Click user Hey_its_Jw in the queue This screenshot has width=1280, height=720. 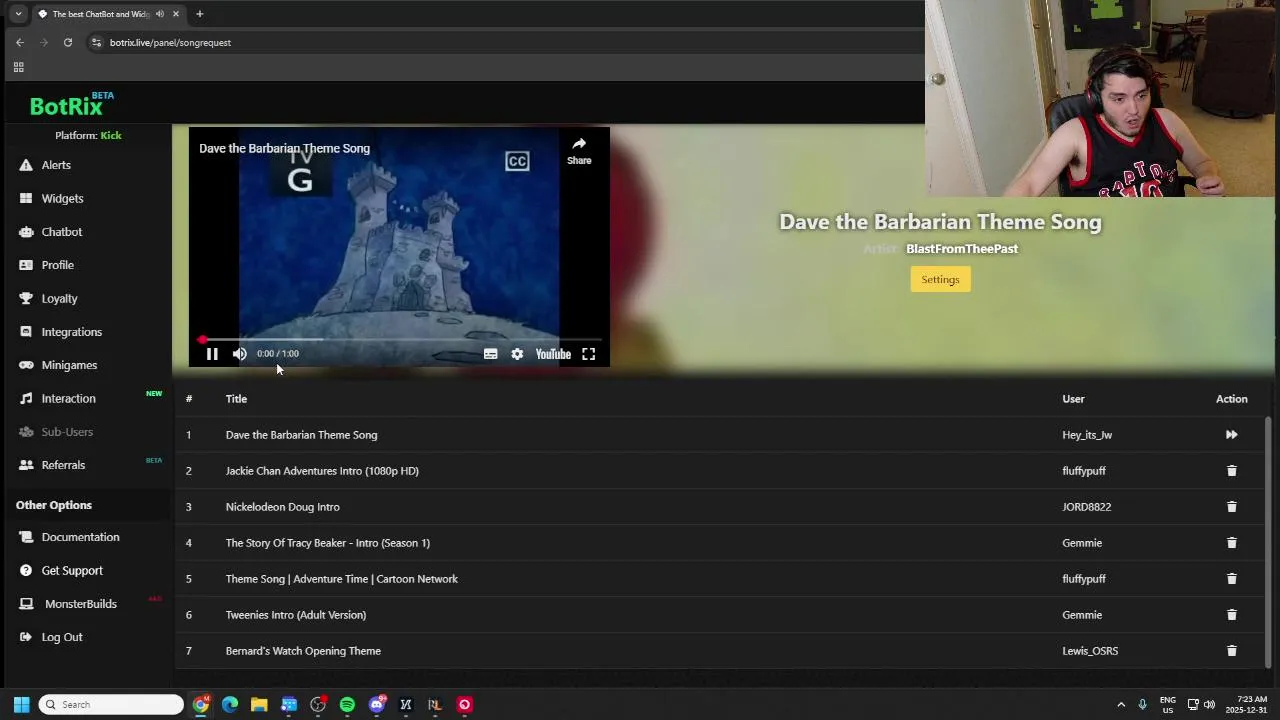1087,435
